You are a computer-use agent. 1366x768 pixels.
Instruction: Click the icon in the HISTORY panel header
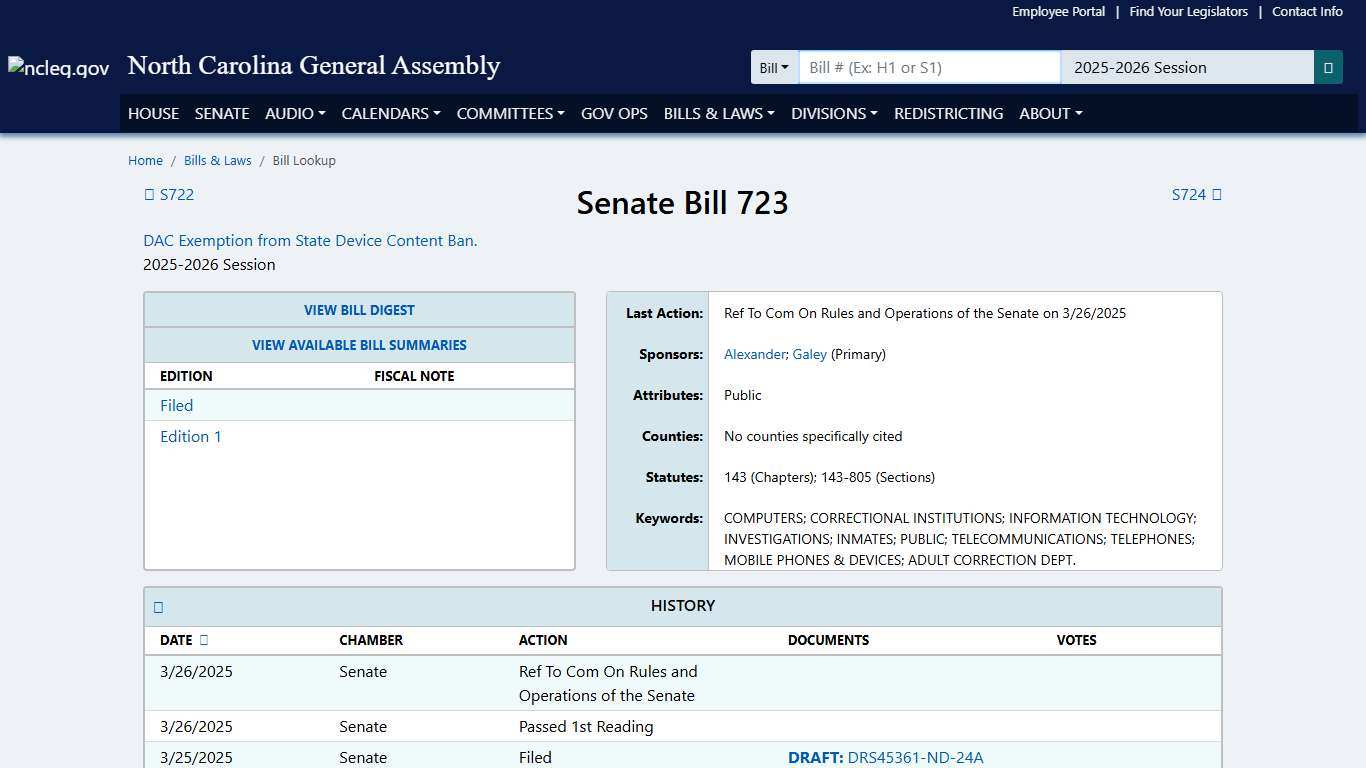coord(158,606)
